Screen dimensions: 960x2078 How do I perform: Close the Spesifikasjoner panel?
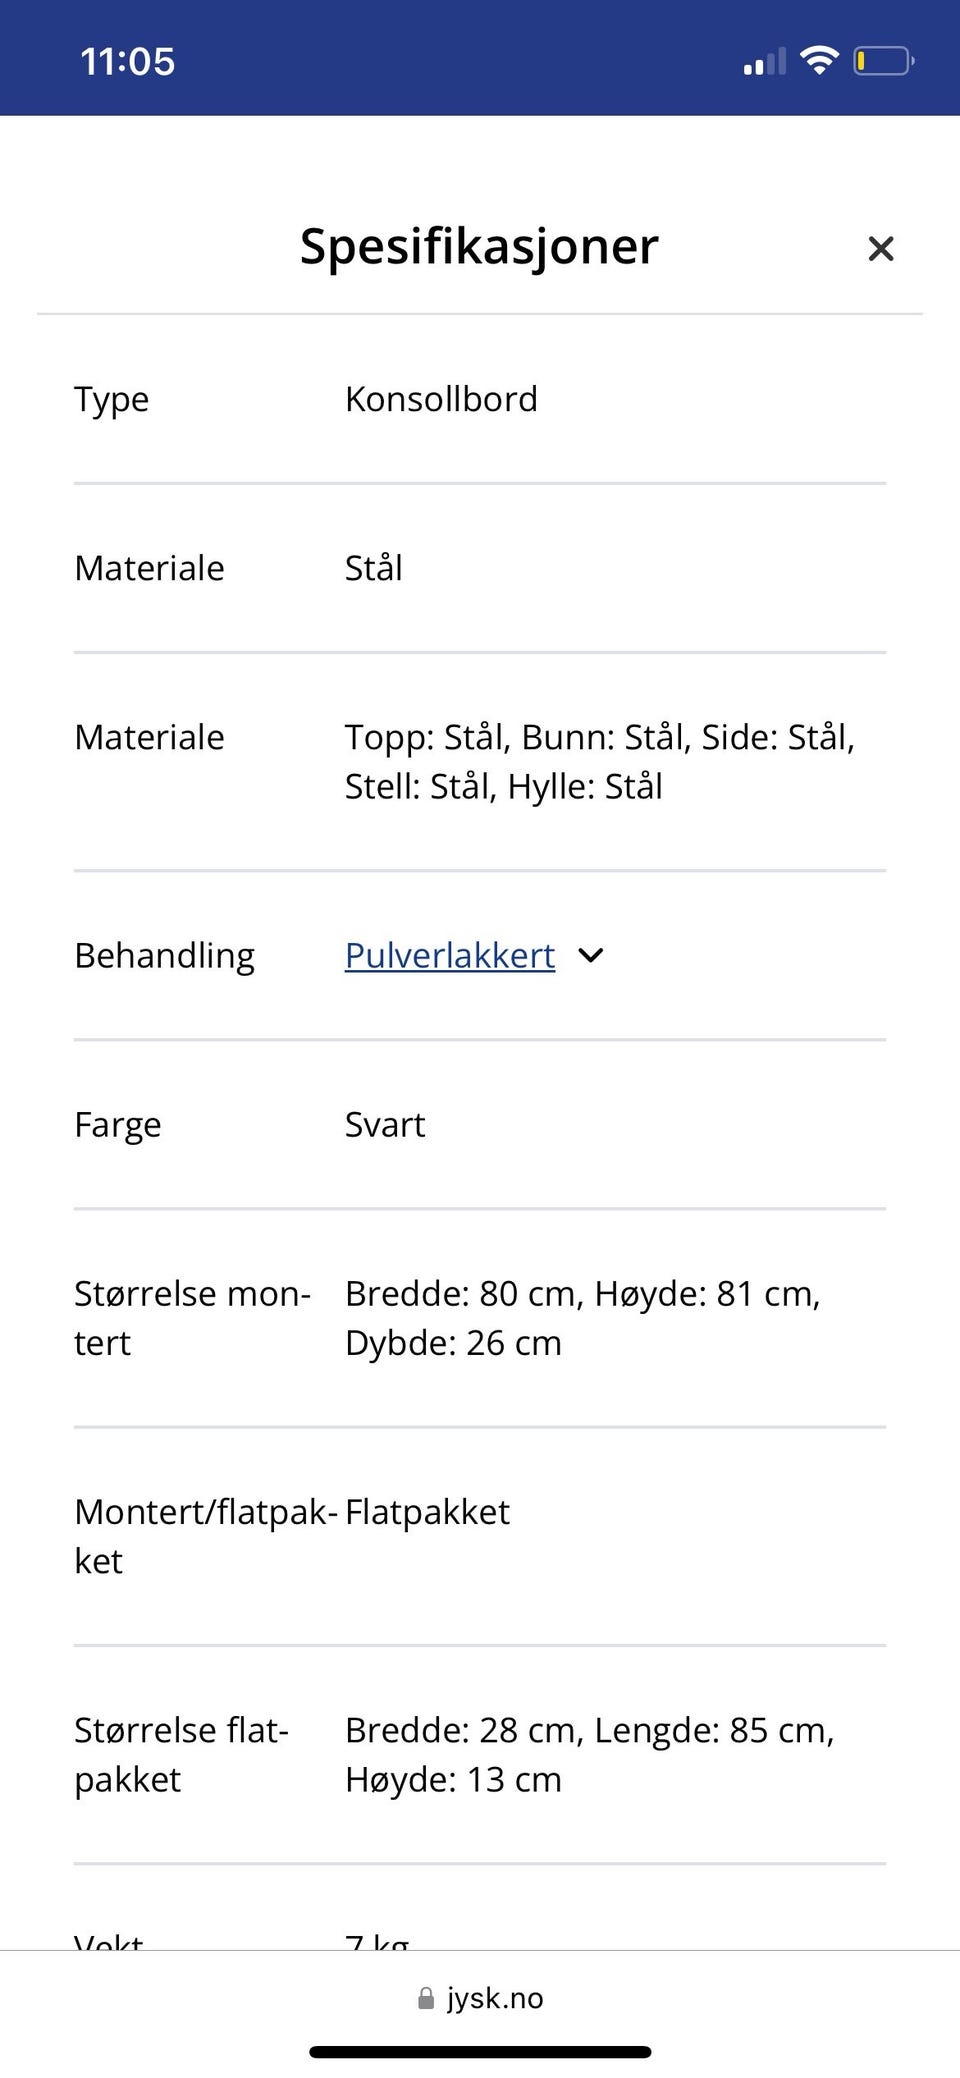[x=880, y=248]
